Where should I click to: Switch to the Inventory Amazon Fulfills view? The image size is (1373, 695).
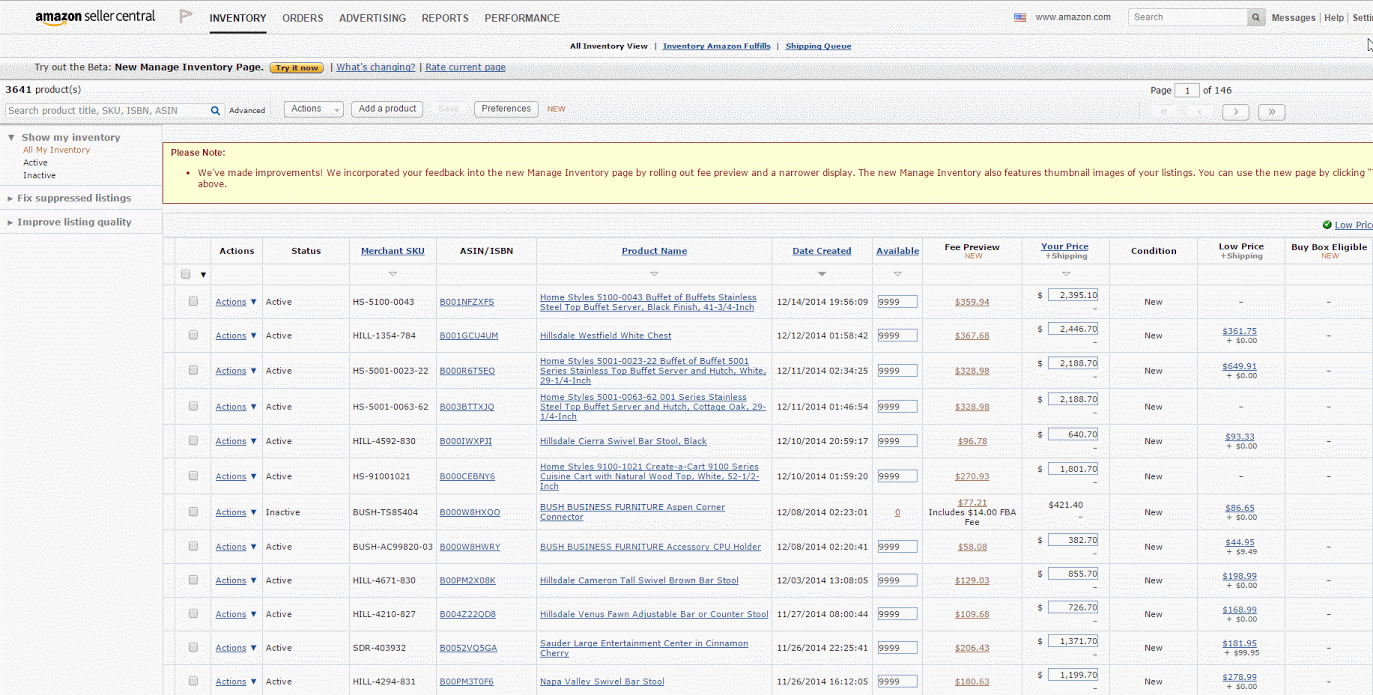tap(716, 46)
